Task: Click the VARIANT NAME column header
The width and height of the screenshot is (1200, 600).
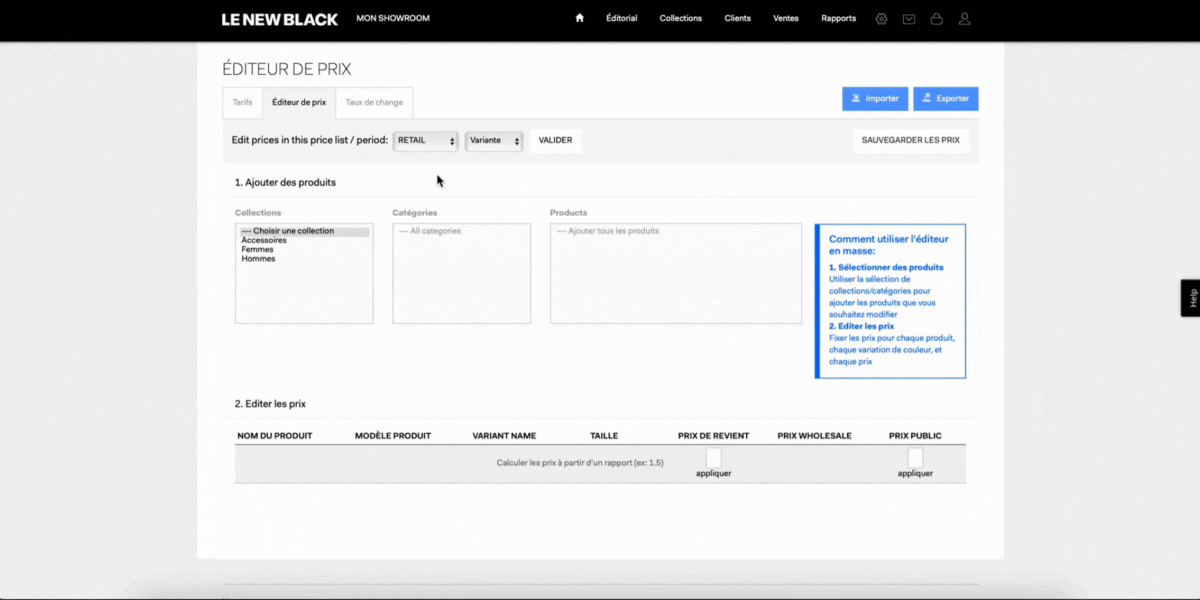Action: (x=504, y=436)
